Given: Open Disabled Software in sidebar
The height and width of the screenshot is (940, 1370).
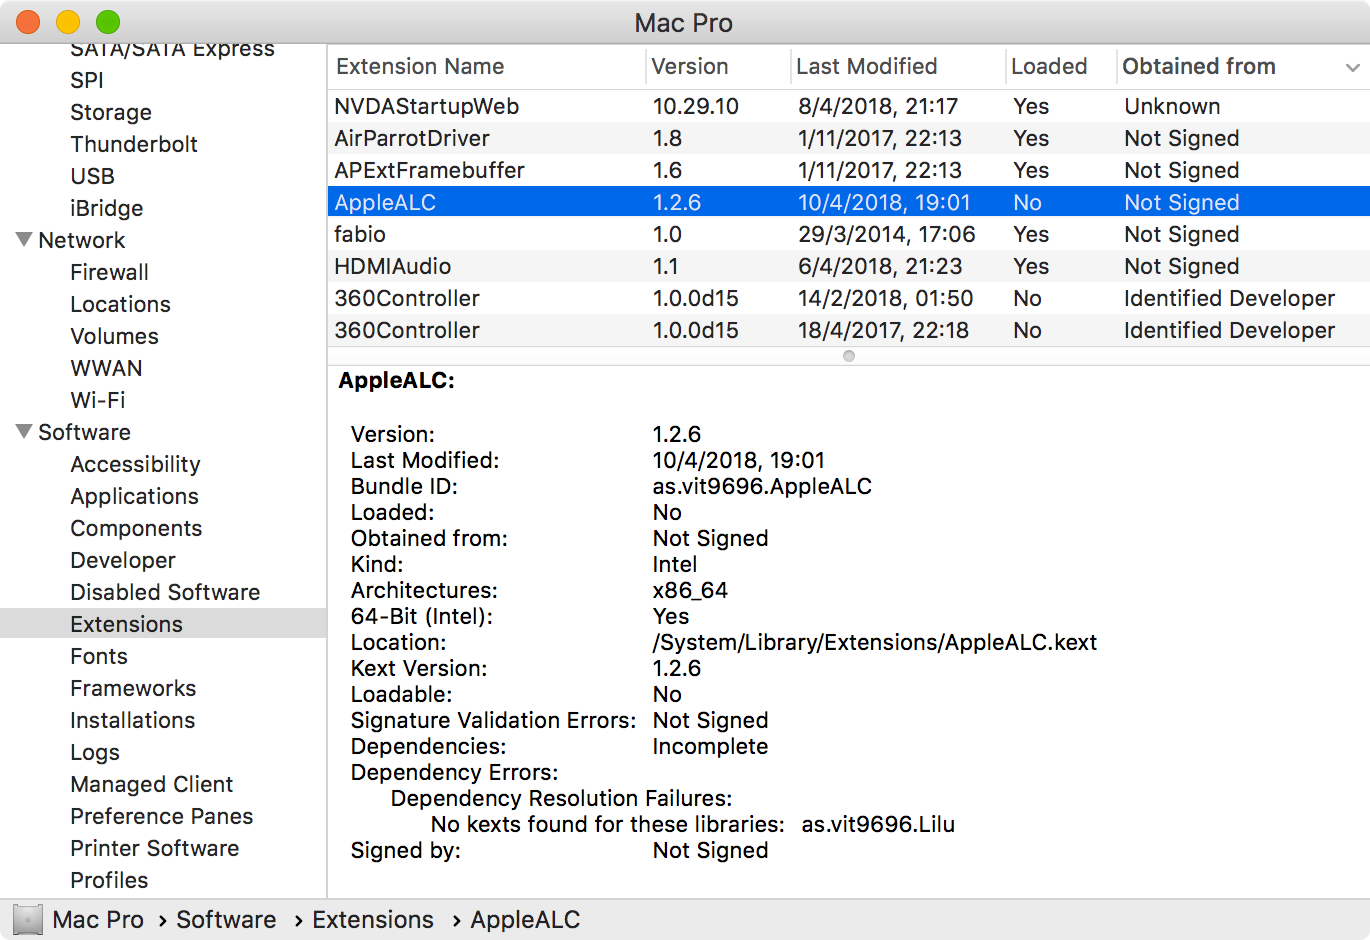Looking at the screenshot, I should pos(165,592).
